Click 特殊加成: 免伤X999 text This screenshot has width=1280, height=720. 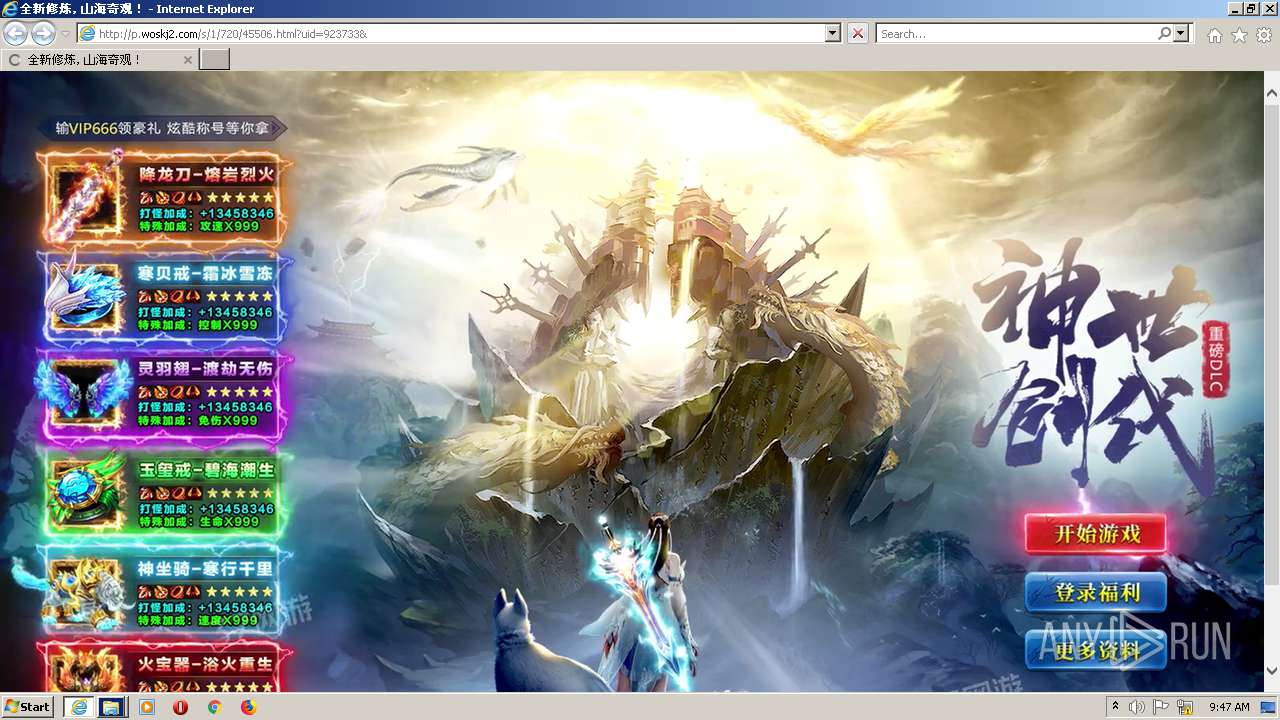pos(199,420)
